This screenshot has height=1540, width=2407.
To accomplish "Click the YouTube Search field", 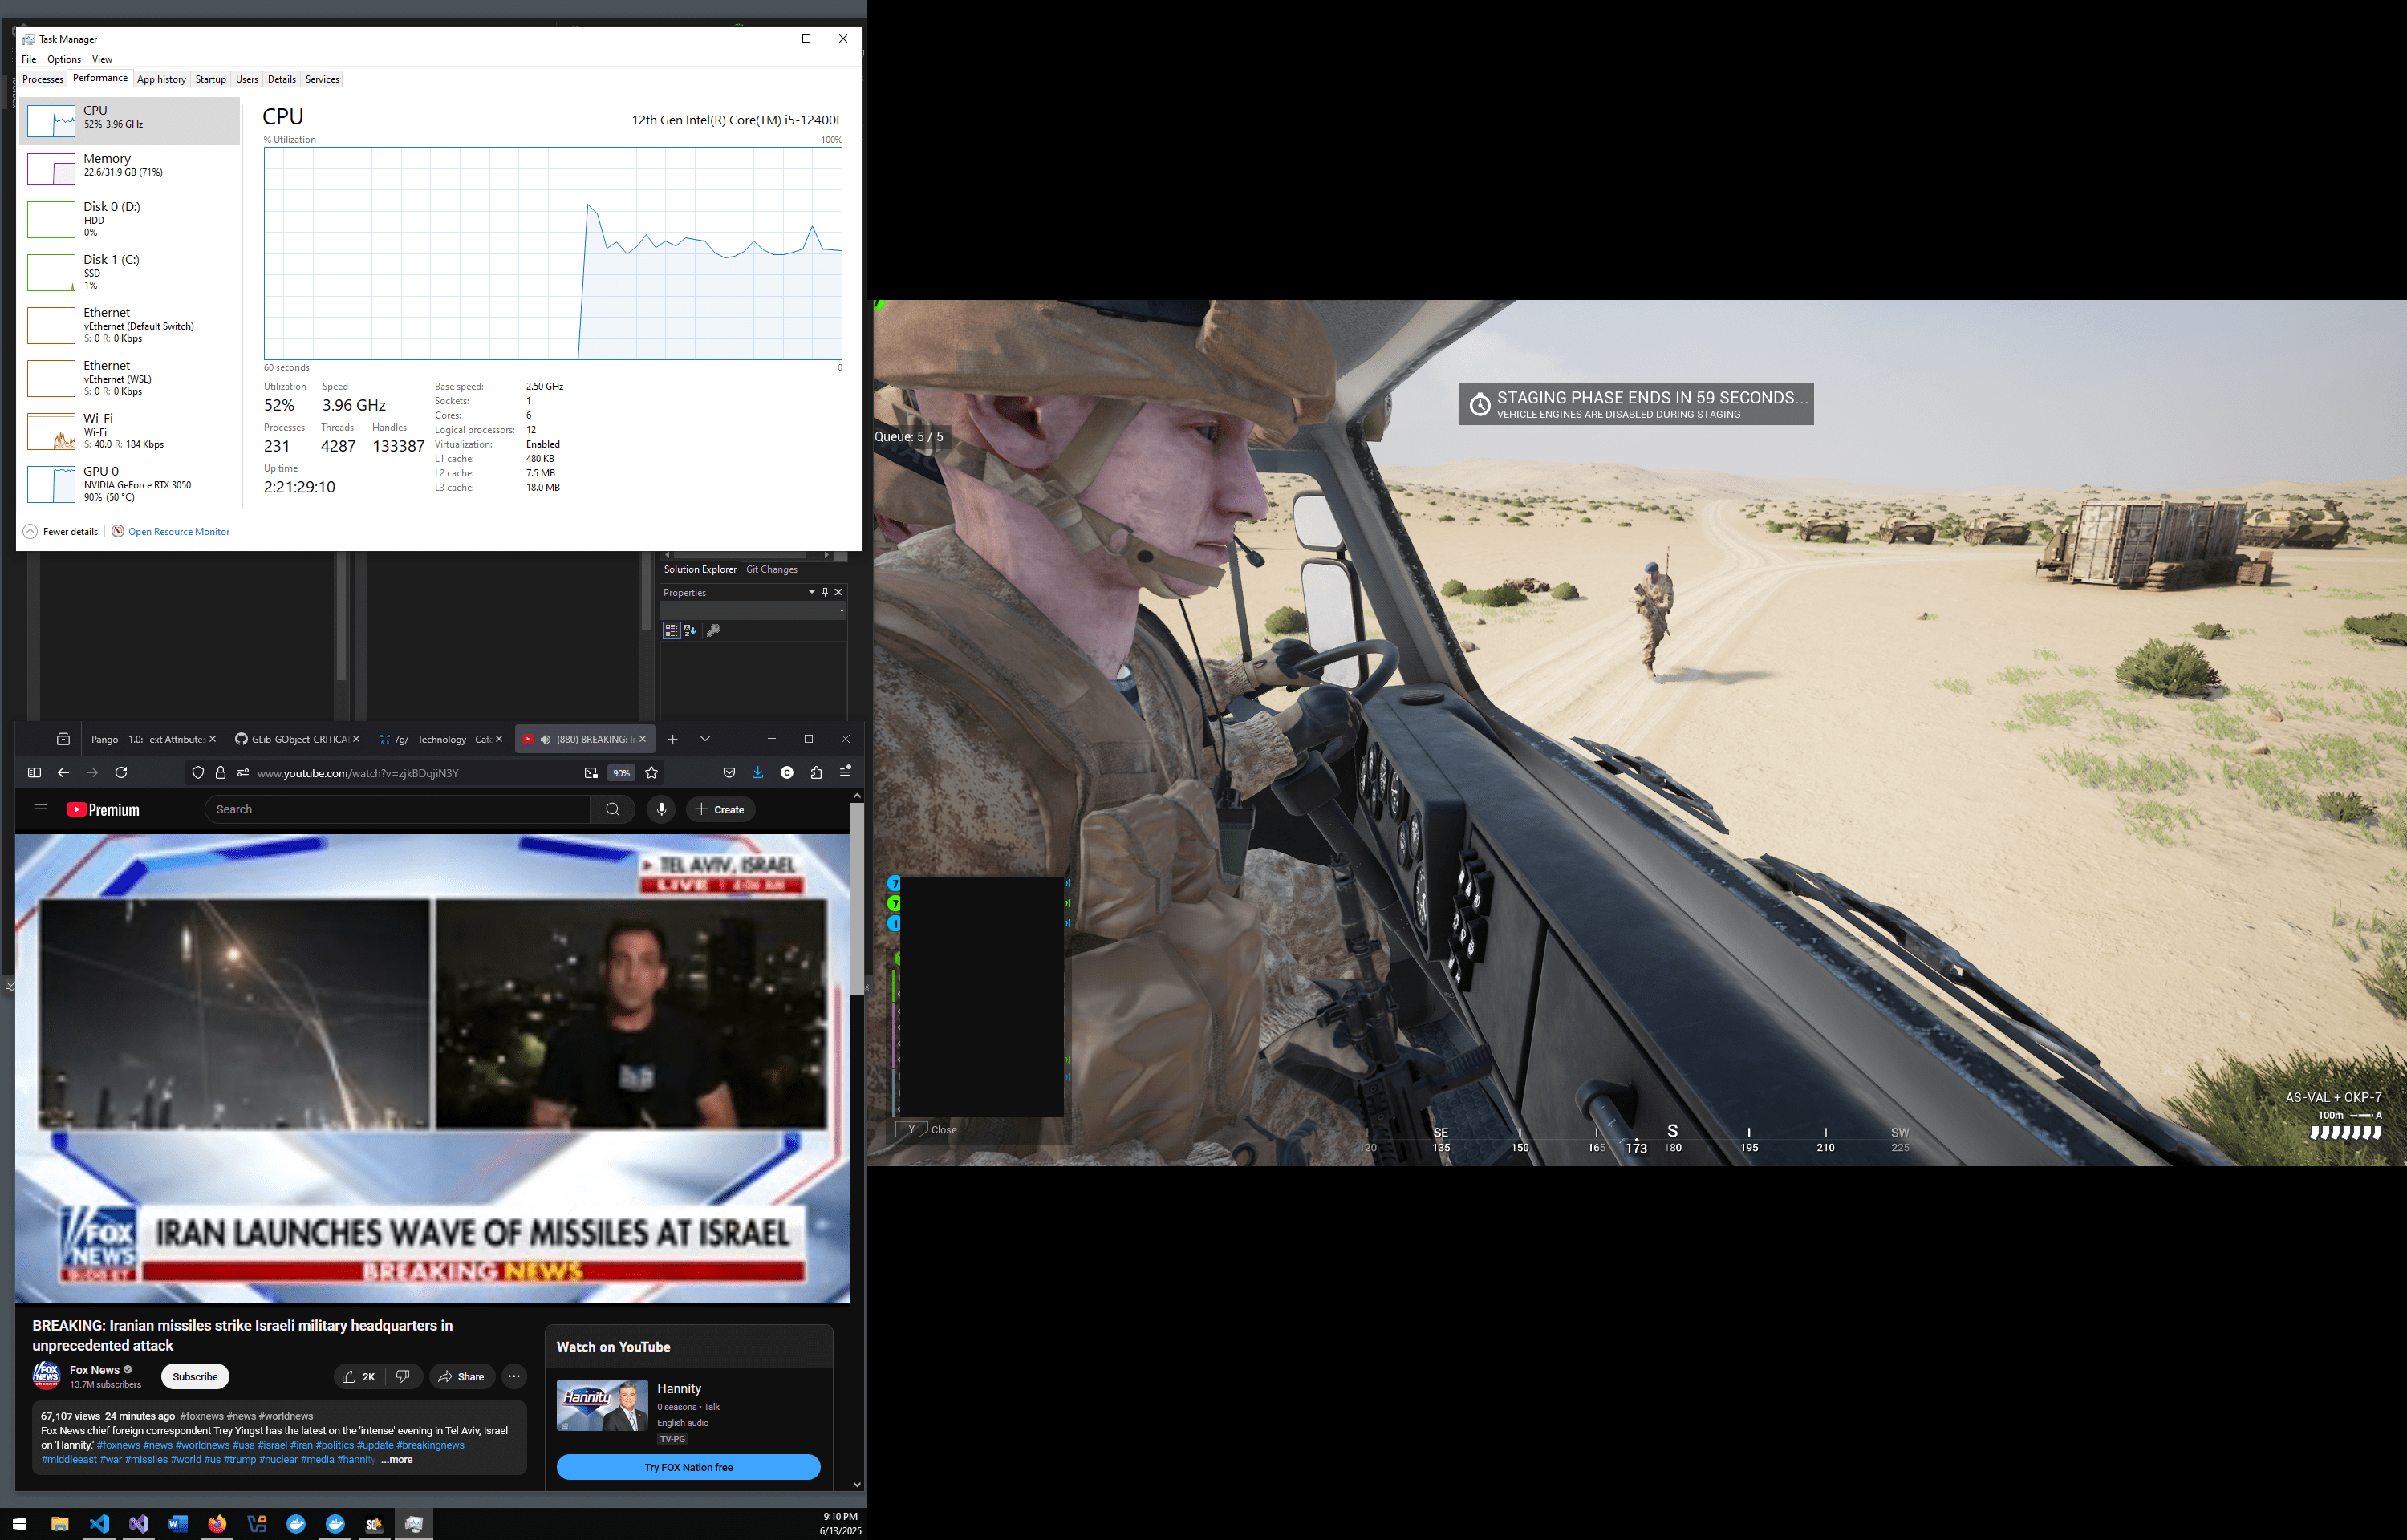I will pos(397,810).
